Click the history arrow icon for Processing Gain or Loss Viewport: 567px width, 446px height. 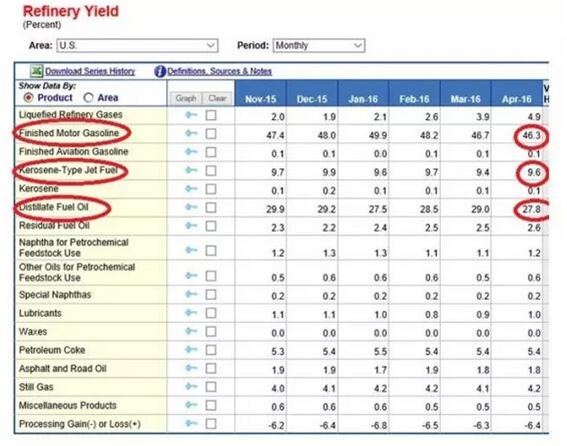coord(191,423)
